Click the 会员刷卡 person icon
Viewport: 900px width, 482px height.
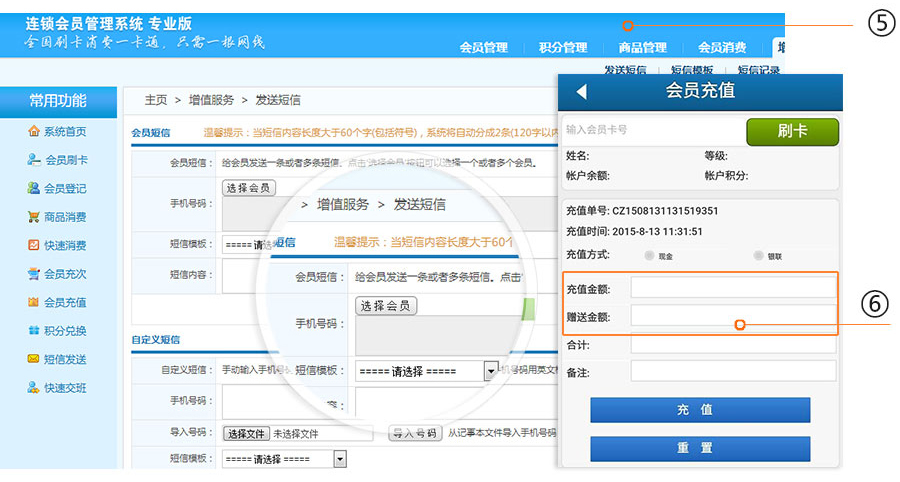pos(34,160)
